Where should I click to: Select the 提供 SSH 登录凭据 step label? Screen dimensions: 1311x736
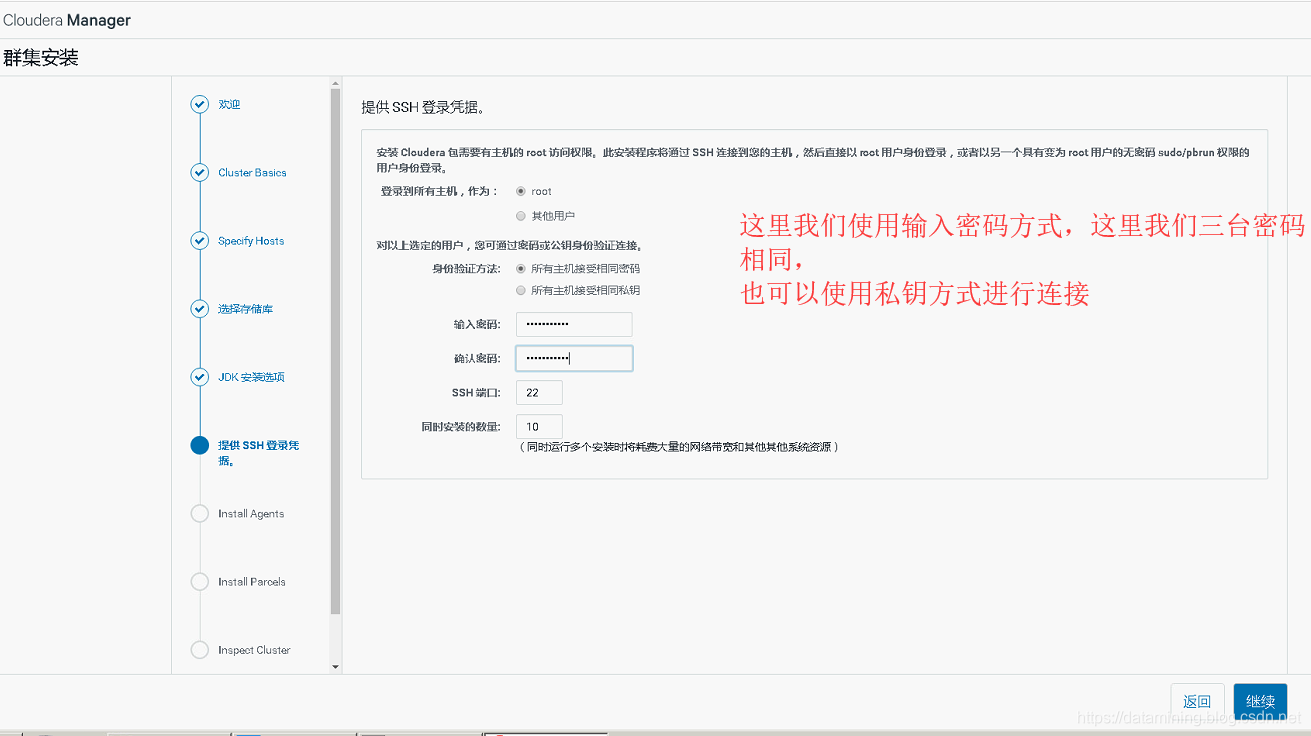[258, 453]
